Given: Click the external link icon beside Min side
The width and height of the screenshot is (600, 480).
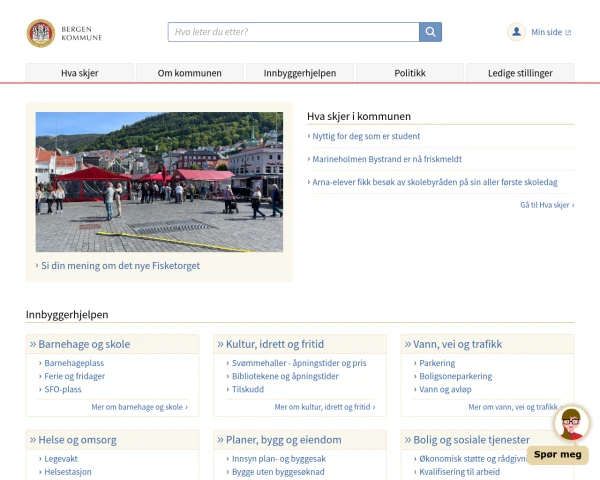Looking at the screenshot, I should (568, 33).
